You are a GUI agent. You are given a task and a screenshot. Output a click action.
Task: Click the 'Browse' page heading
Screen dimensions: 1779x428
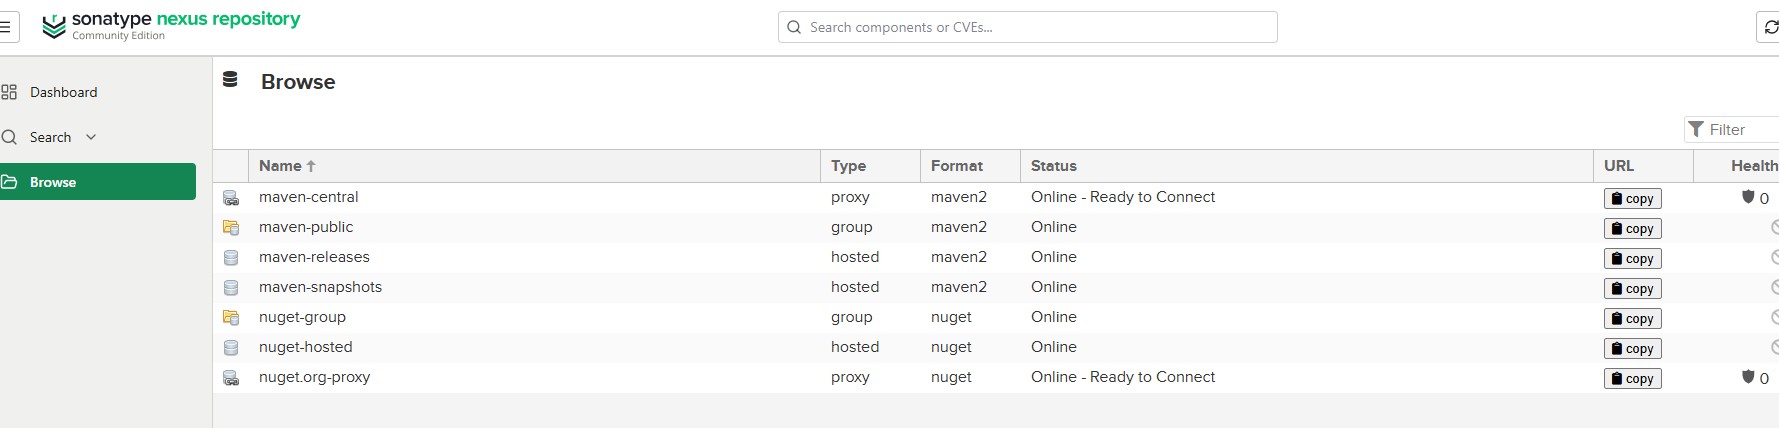coord(298,82)
